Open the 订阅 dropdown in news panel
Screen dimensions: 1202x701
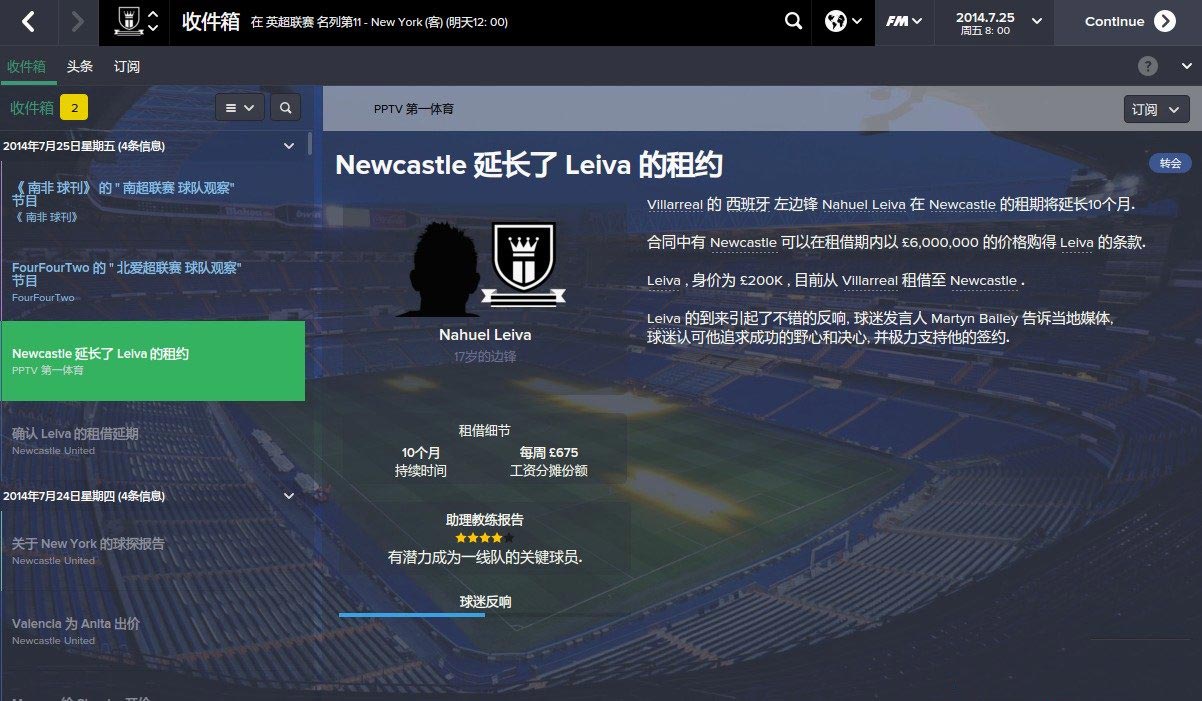pyautogui.click(x=1156, y=109)
